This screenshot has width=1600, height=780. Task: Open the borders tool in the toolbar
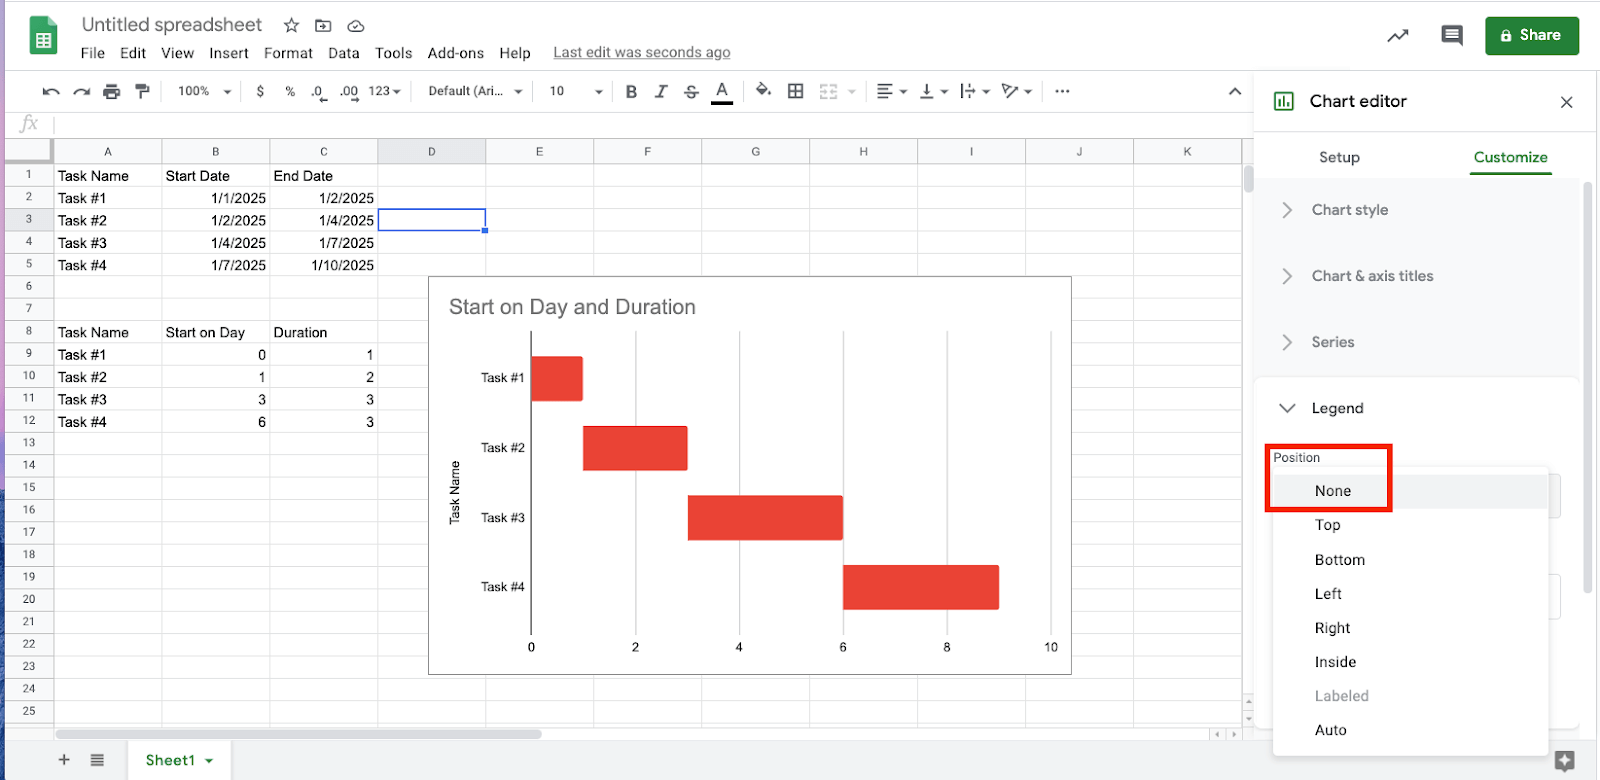coord(795,91)
